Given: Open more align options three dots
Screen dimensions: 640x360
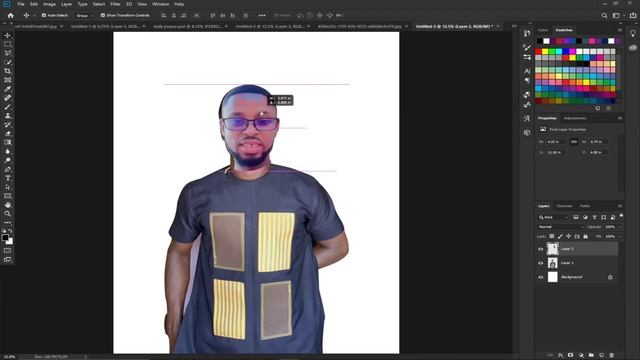Looking at the screenshot, I should tap(262, 16).
